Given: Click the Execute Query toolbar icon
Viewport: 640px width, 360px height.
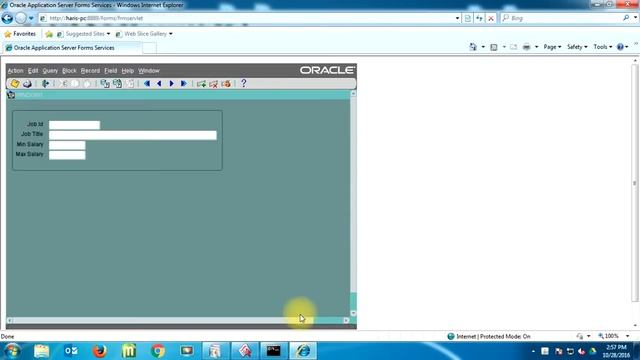Looking at the screenshot, I should pyautogui.click(x=117, y=84).
